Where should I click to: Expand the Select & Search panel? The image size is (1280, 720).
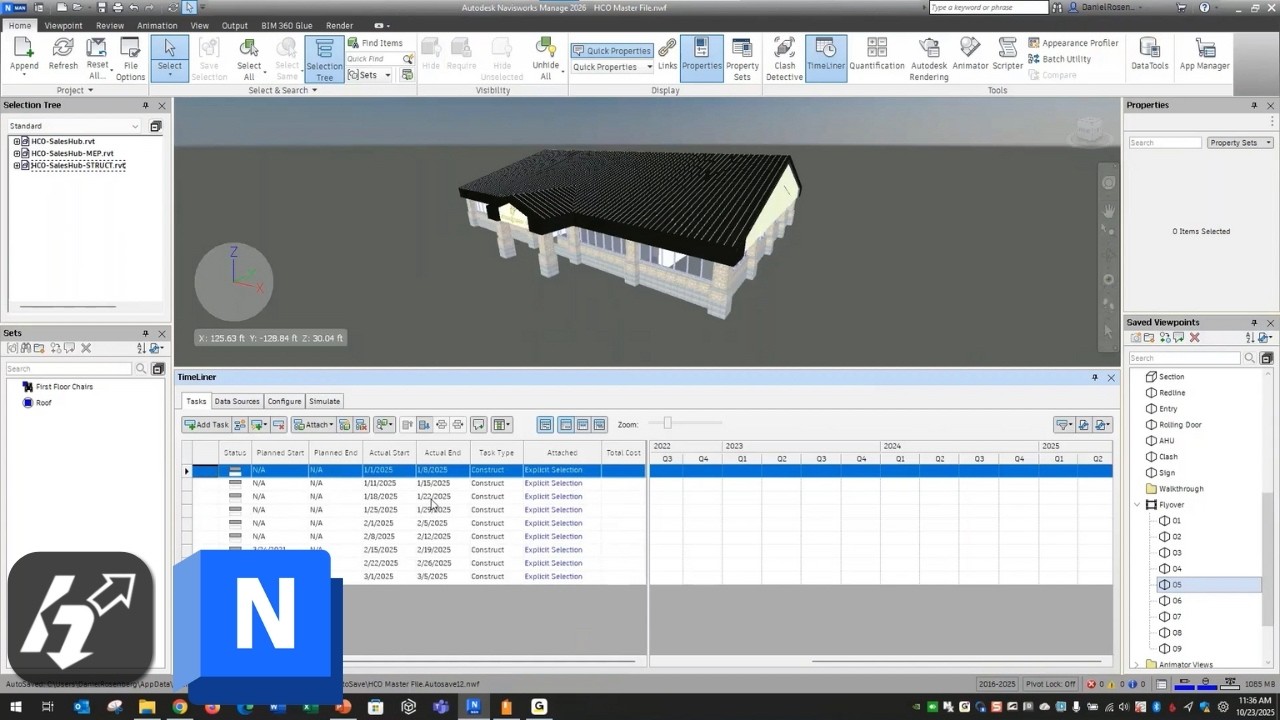[x=282, y=90]
